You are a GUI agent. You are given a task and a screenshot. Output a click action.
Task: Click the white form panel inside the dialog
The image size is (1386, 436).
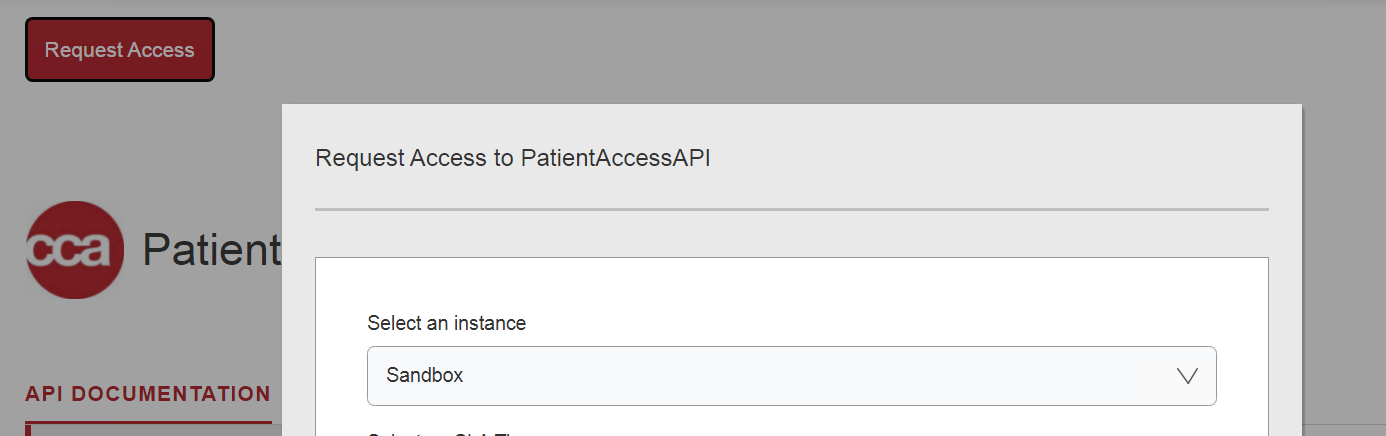pos(791,290)
